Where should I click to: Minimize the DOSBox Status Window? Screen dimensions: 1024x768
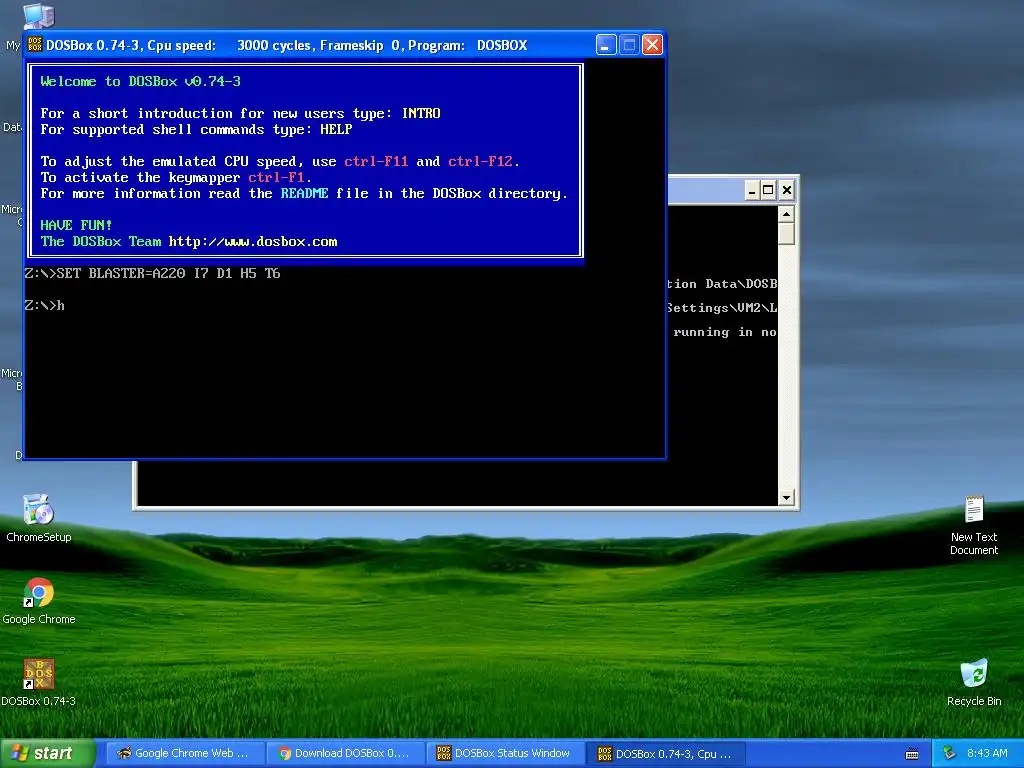point(752,190)
